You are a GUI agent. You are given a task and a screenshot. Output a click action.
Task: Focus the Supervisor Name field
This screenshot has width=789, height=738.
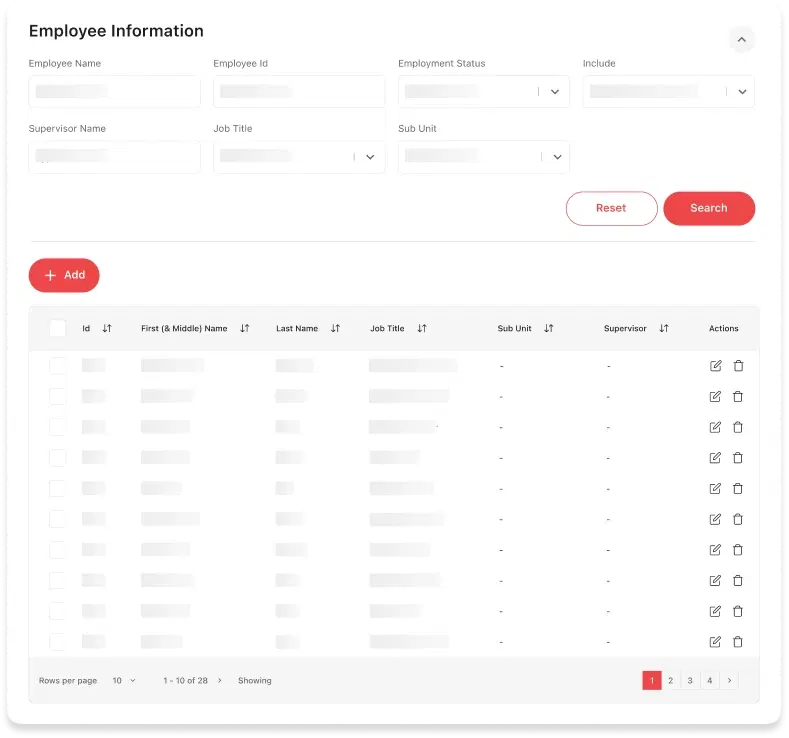(x=114, y=157)
